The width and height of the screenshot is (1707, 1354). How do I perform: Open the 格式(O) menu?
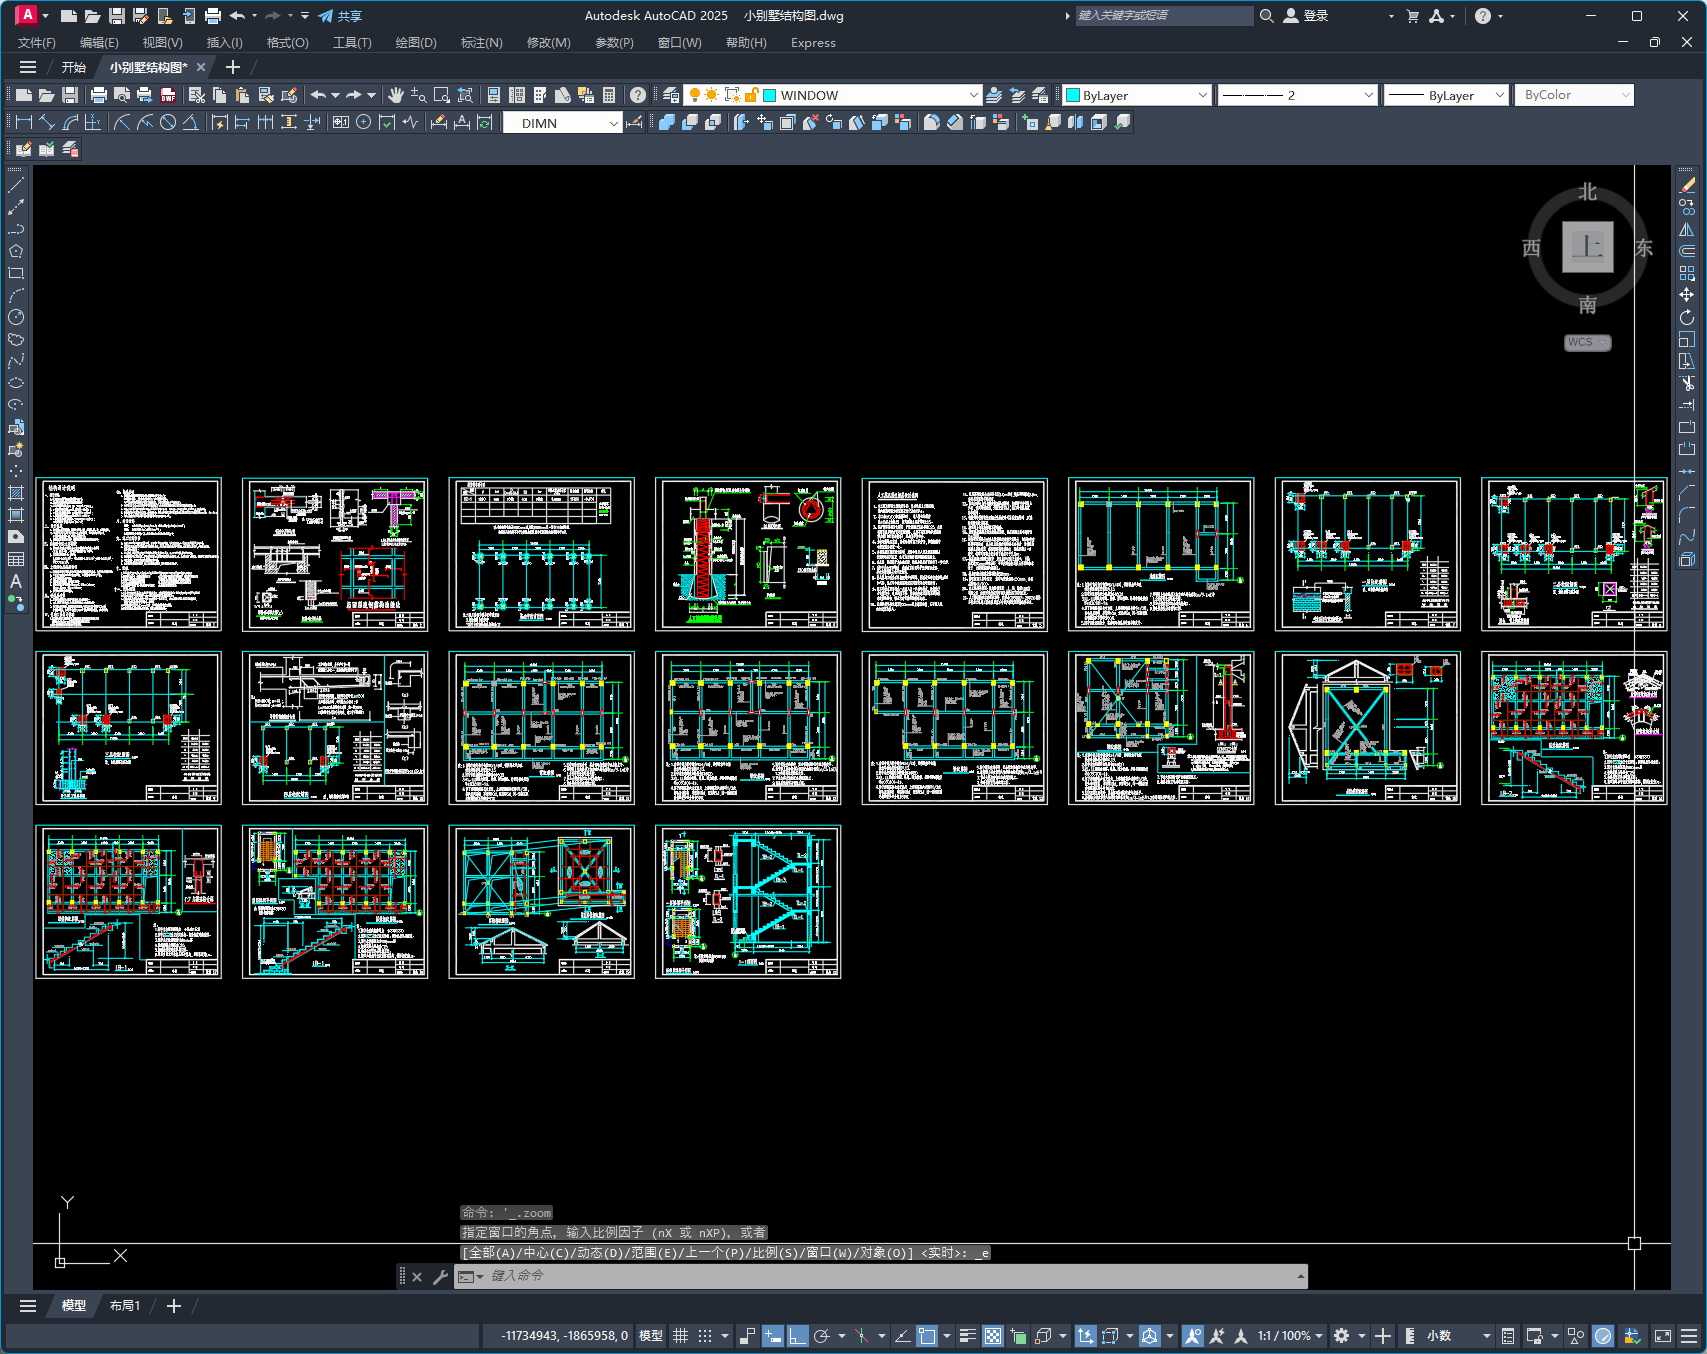[287, 43]
